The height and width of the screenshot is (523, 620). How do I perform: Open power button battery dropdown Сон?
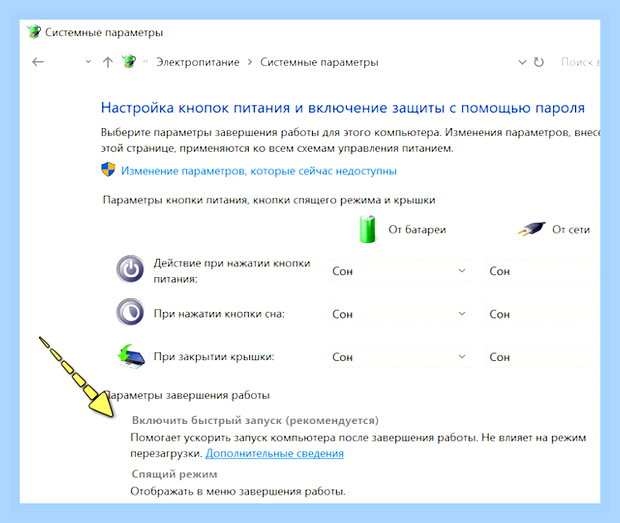click(399, 271)
